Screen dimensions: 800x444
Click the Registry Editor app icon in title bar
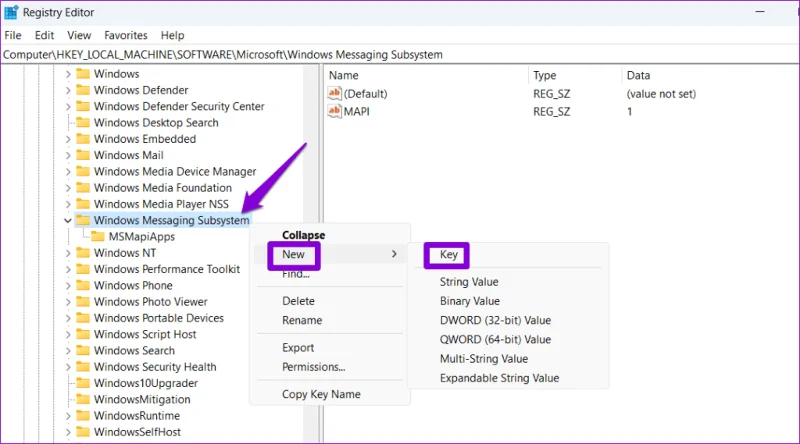11,12
